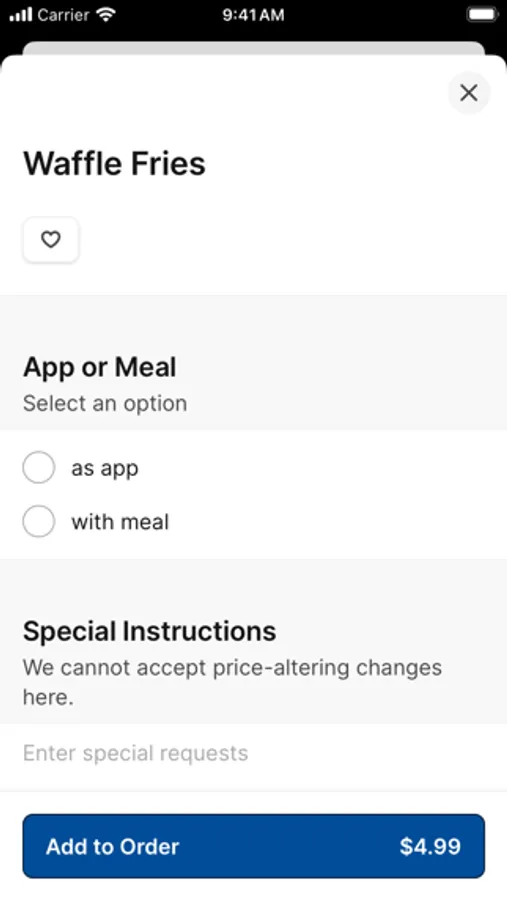Focus the "Enter special requests" field
Screen dimensions: 507x900
253,752
